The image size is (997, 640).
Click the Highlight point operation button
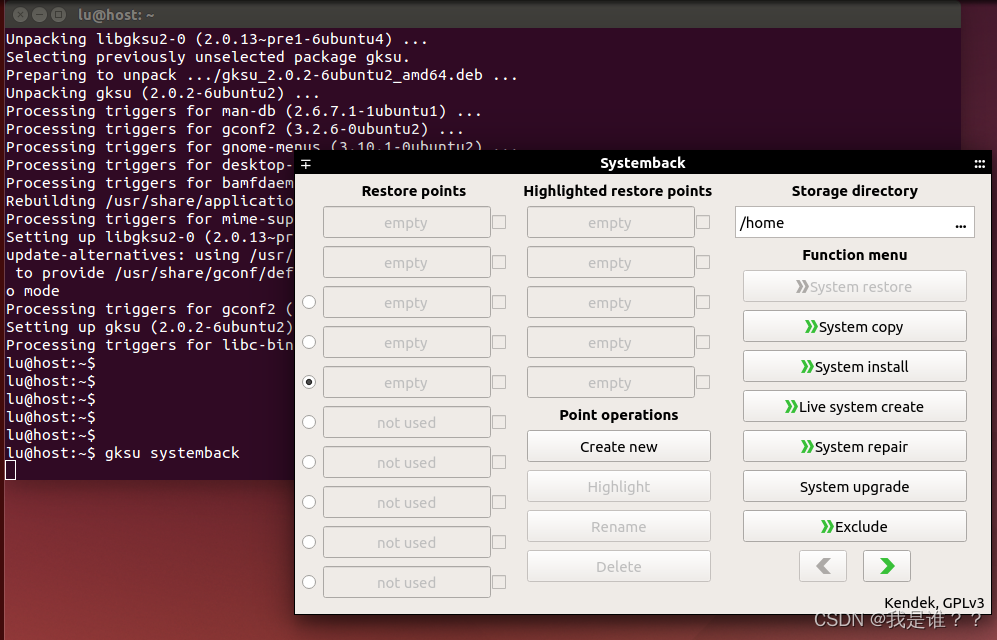coord(619,487)
